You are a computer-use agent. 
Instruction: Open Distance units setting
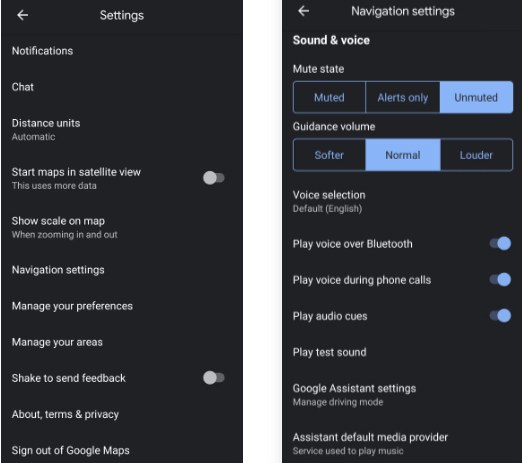(122, 129)
